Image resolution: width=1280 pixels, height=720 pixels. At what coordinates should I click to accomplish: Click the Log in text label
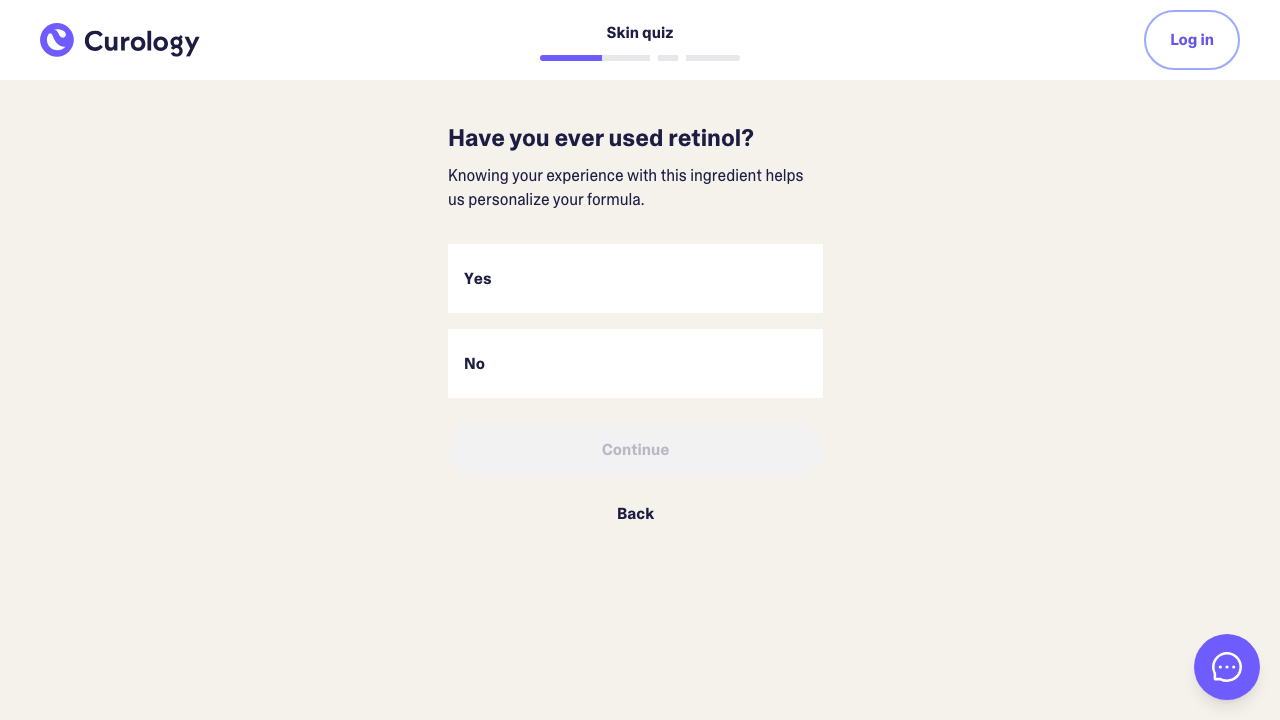[1191, 40]
